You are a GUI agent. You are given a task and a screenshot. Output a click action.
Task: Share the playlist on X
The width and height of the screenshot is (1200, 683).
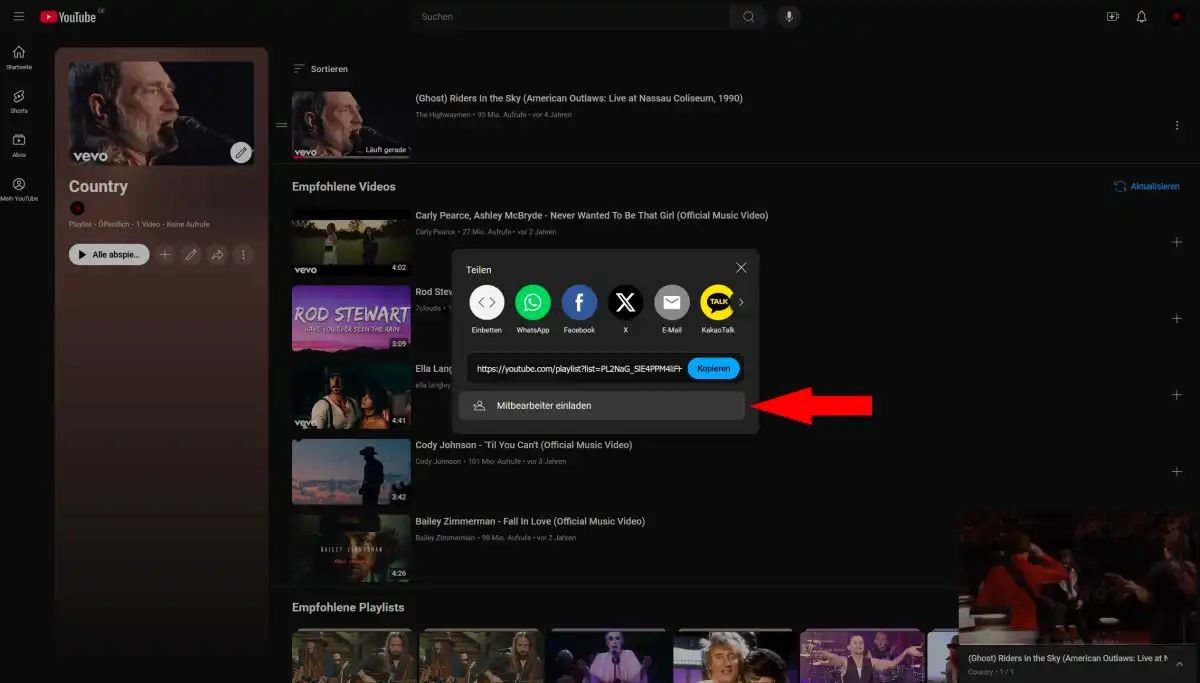click(x=625, y=302)
